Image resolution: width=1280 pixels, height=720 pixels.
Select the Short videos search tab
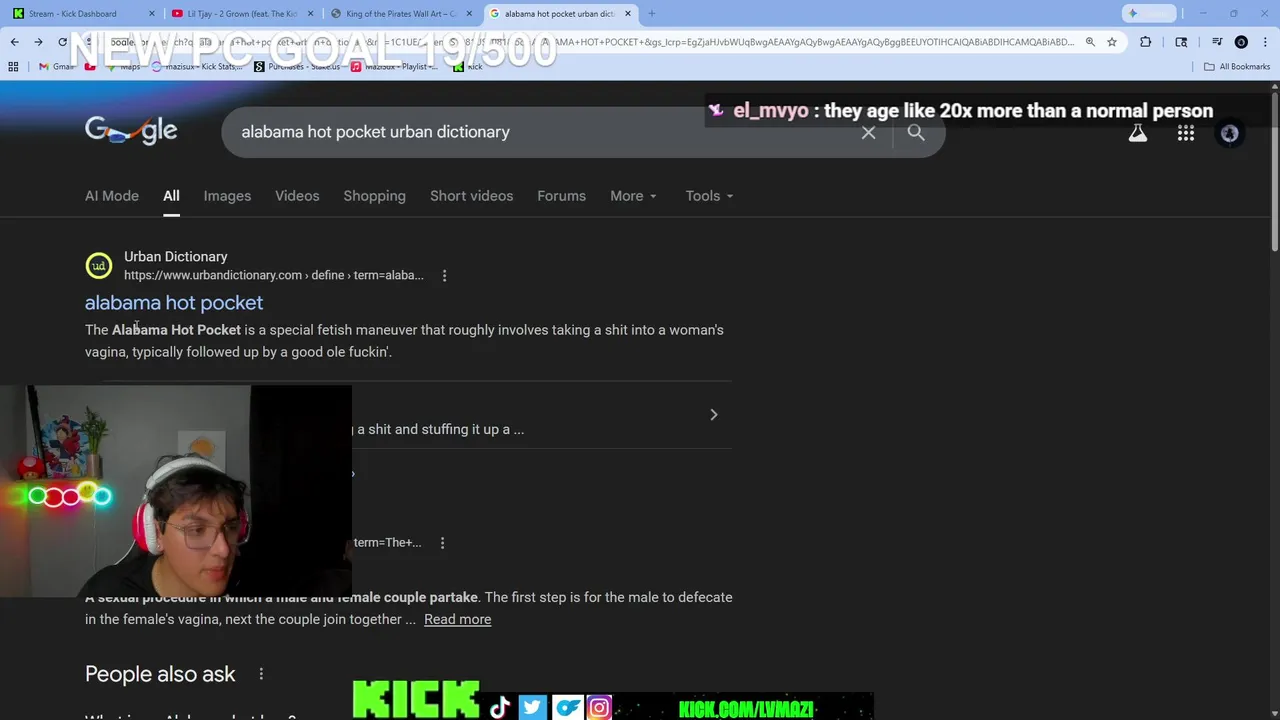click(471, 196)
